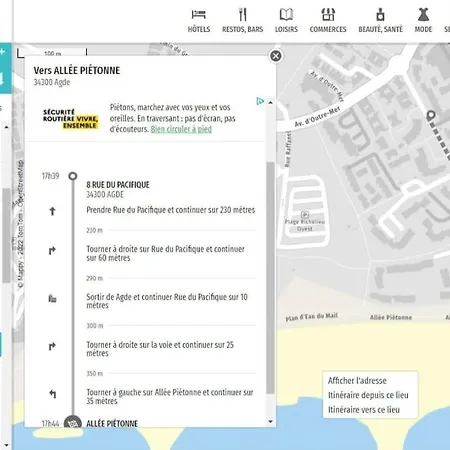Click turn-right icon for 60 mètres step

coord(52,251)
